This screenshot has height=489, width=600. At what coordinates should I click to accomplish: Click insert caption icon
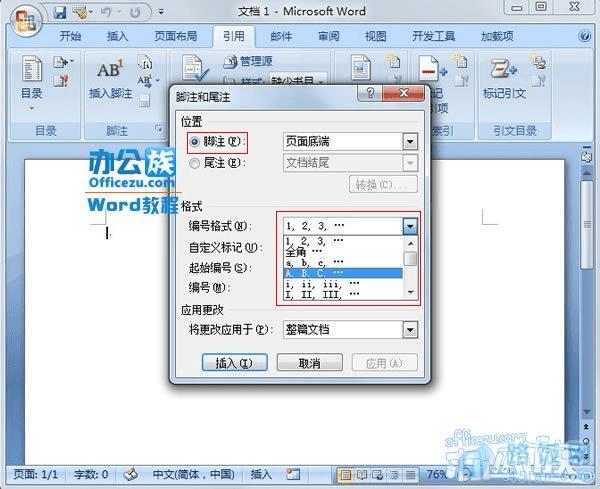(360, 67)
